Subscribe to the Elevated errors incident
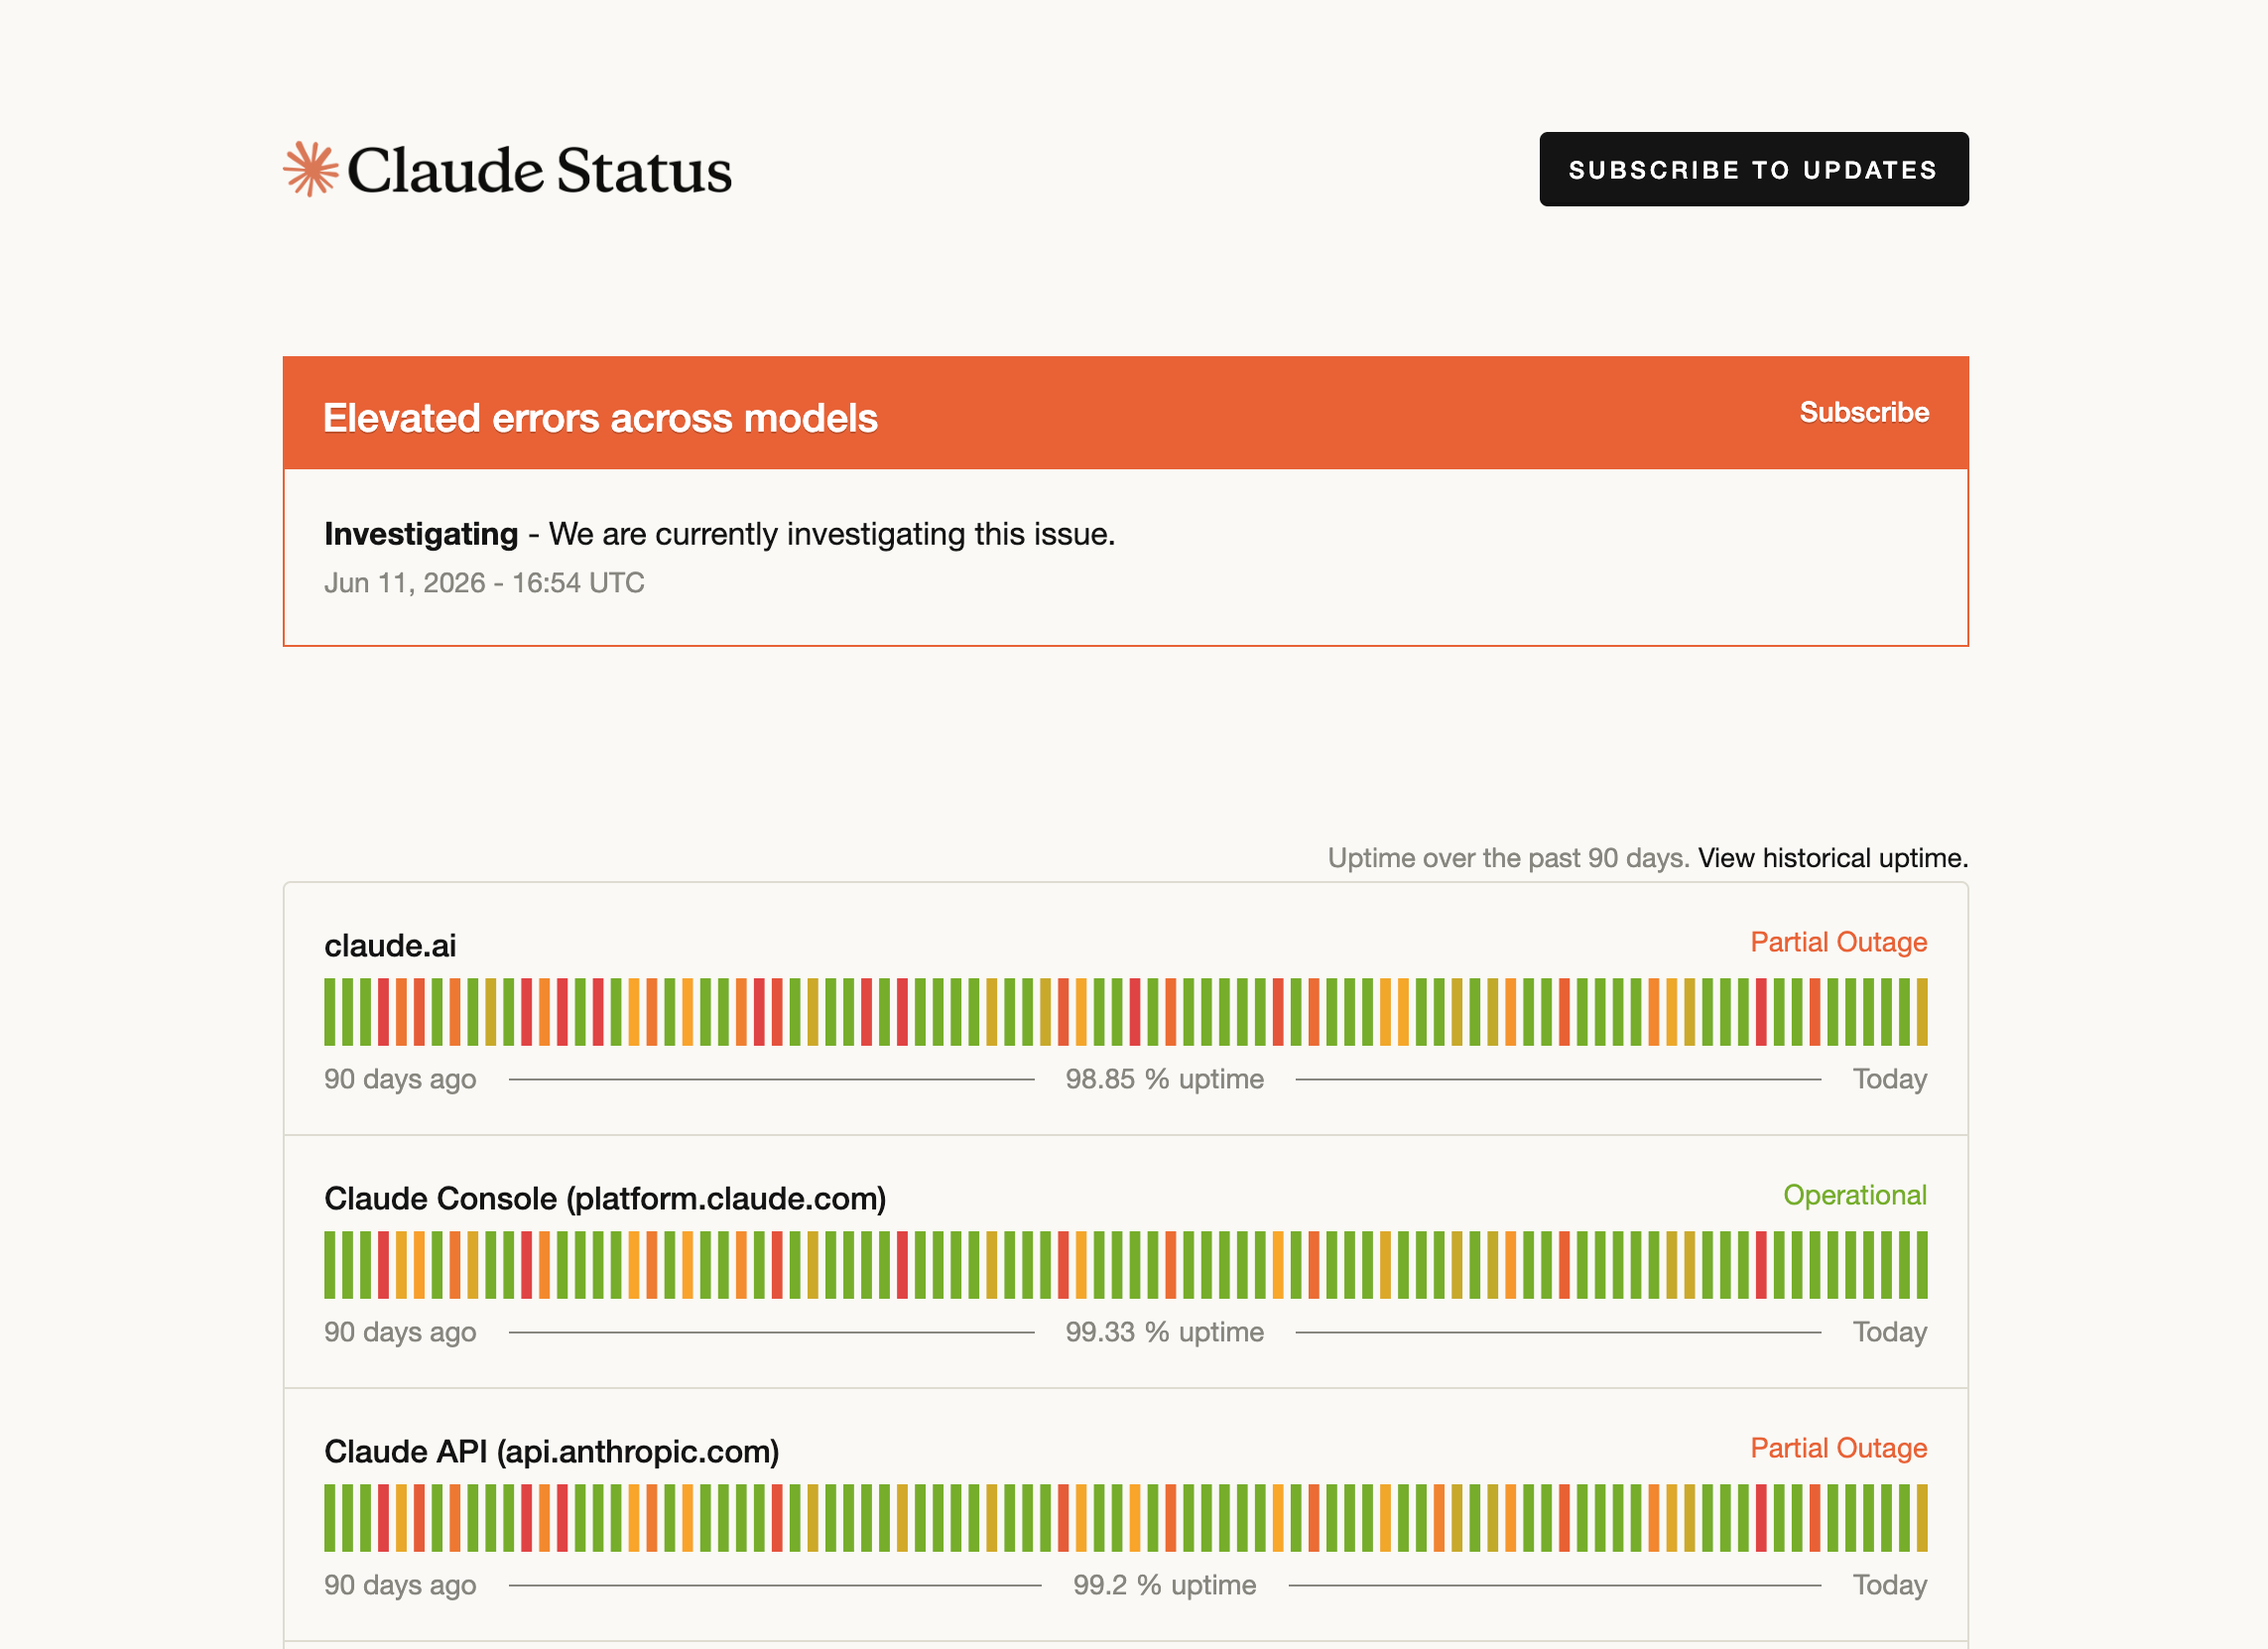The height and width of the screenshot is (1649, 2268). pos(1864,412)
